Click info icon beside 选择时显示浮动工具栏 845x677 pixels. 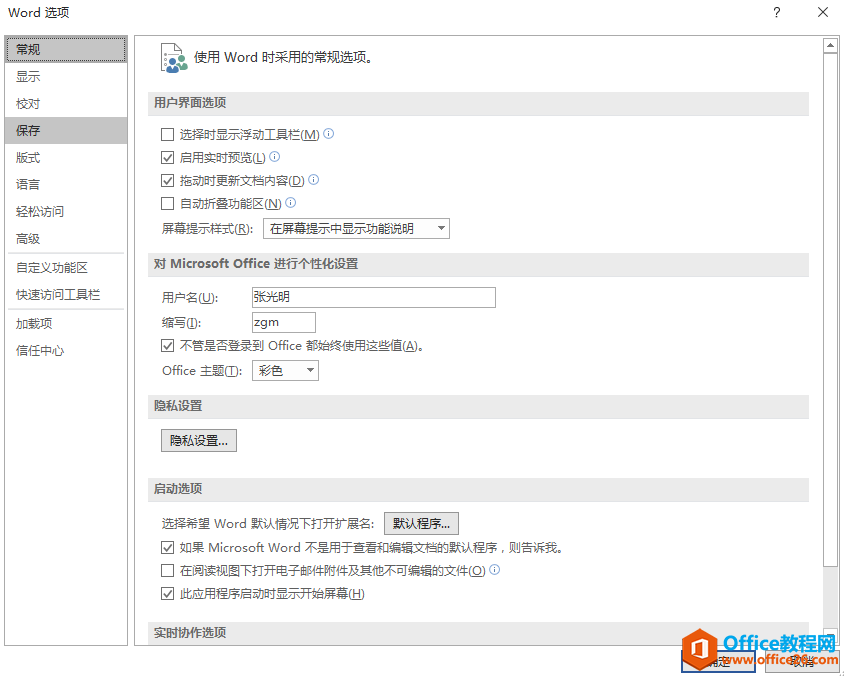pyautogui.click(x=328, y=134)
